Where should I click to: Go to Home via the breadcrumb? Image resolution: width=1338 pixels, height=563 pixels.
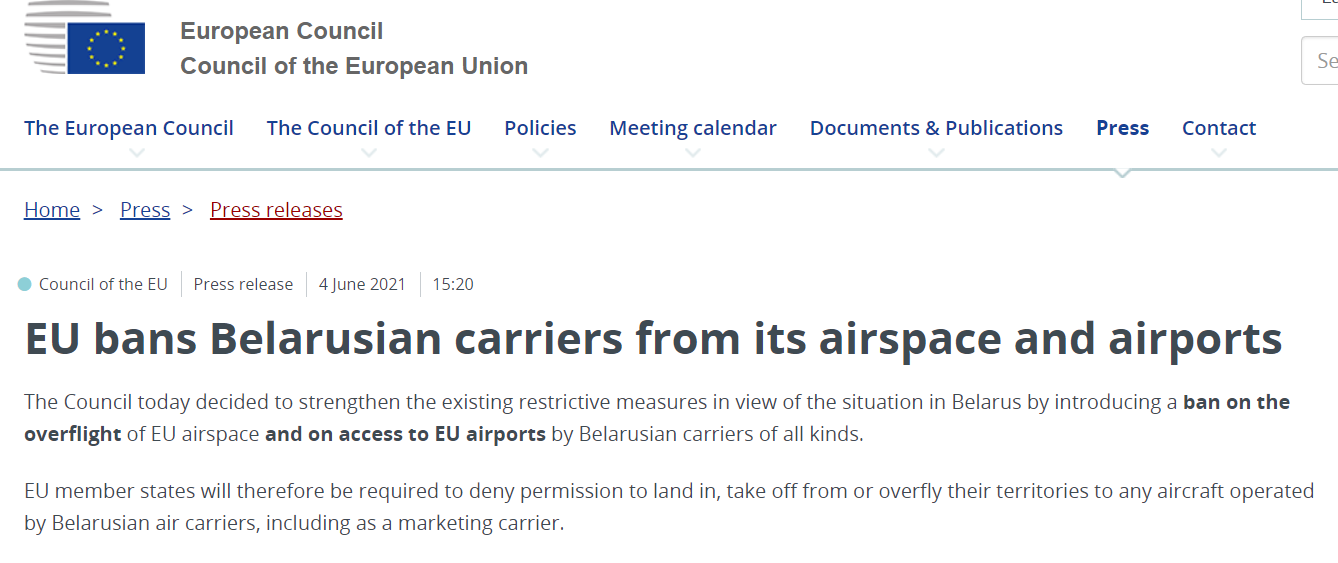click(x=52, y=210)
